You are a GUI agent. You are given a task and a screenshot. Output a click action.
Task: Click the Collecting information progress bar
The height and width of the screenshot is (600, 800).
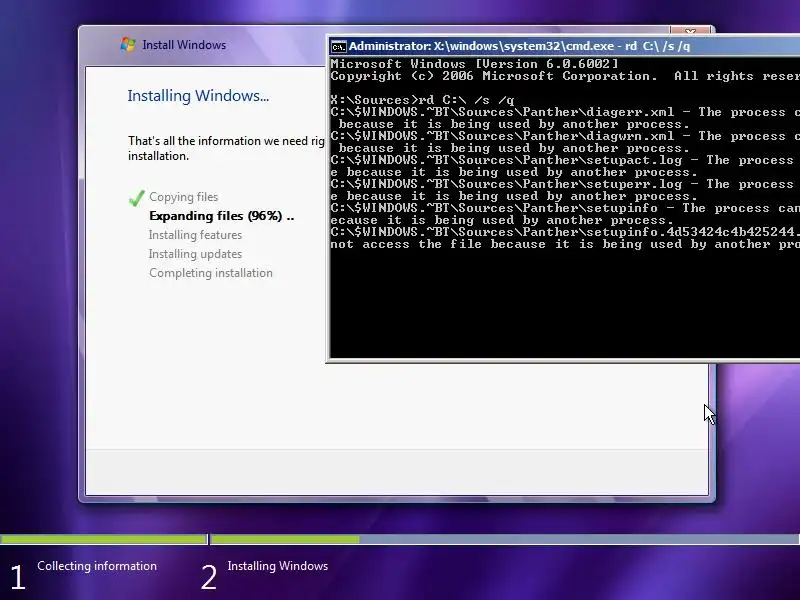(x=104, y=539)
